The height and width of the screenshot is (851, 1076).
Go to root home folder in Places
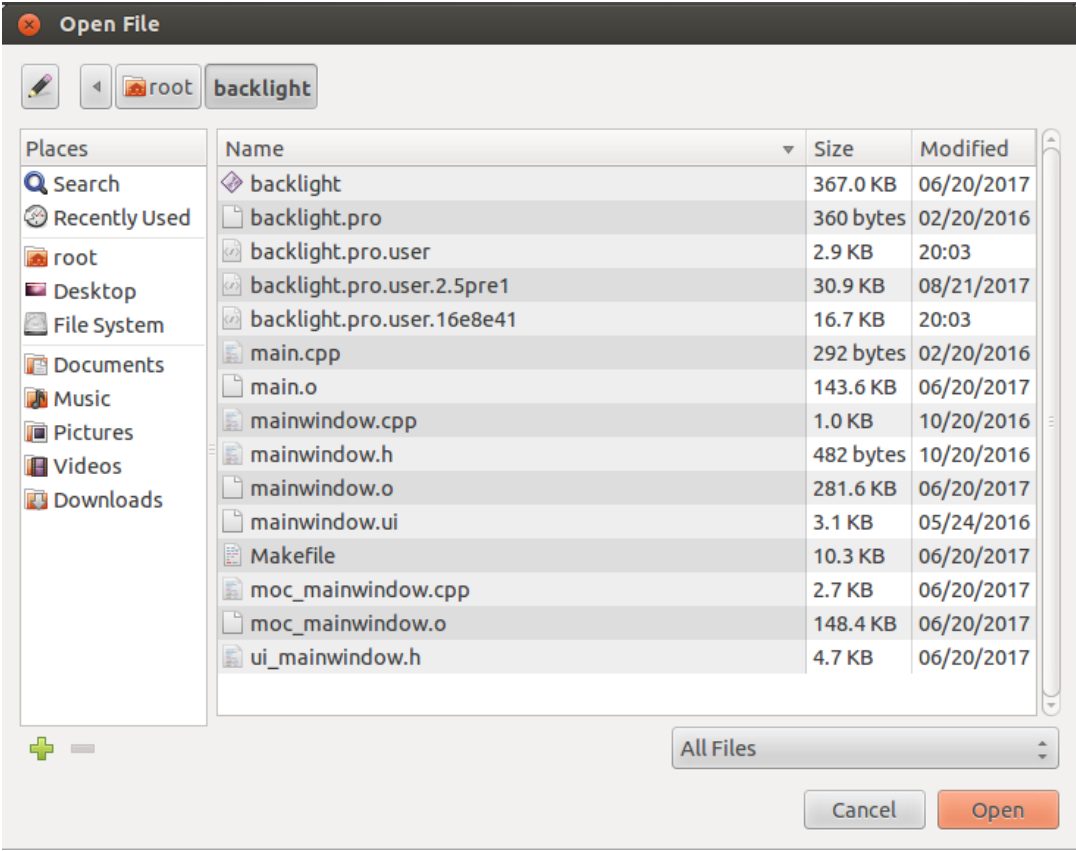click(113, 257)
